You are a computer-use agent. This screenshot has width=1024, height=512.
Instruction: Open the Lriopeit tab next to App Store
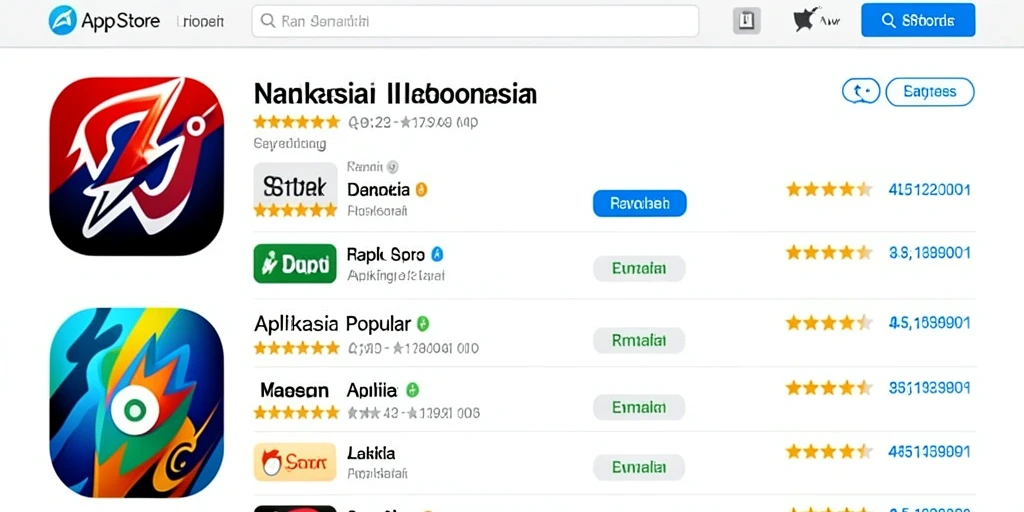[200, 21]
